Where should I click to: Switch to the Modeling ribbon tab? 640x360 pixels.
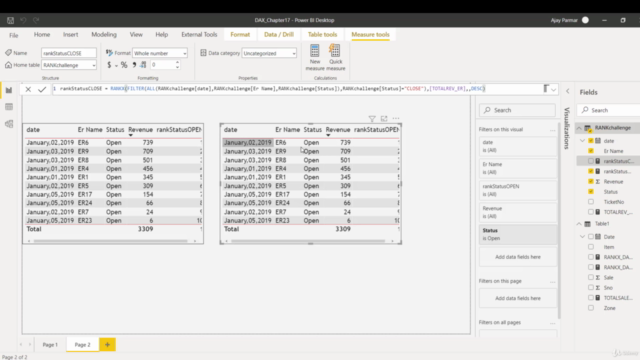(104, 35)
